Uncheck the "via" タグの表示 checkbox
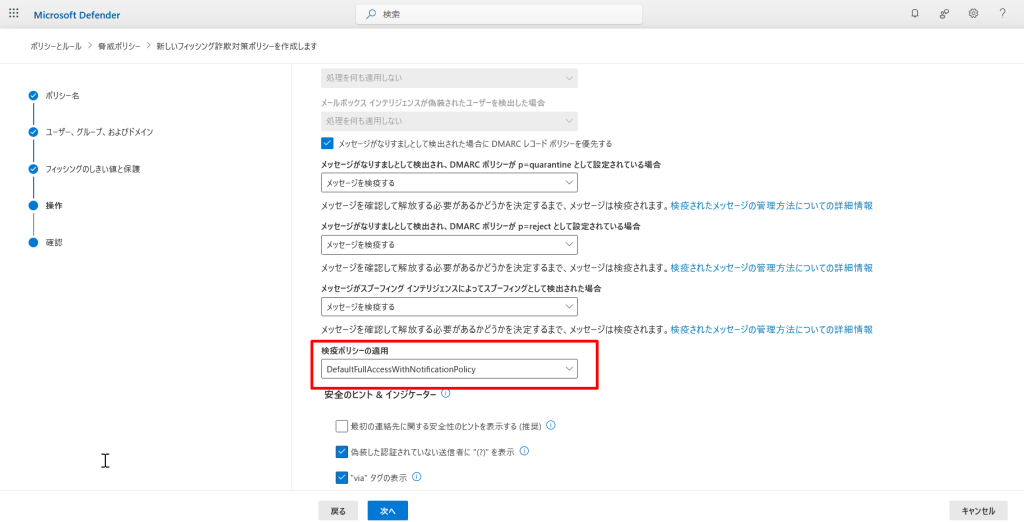This screenshot has width=1024, height=522. (342, 477)
